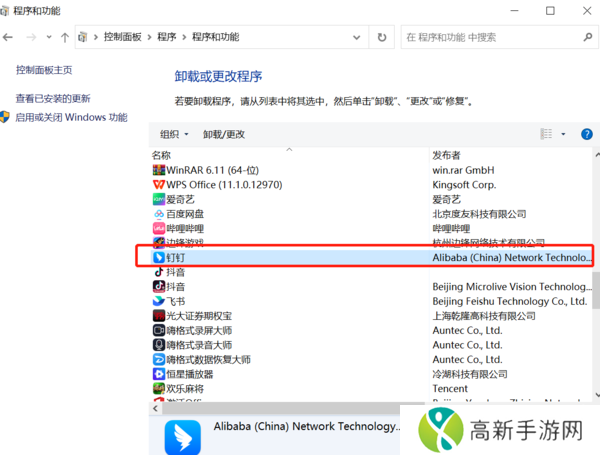Click the large DingTalk icon in details pane

(x=183, y=437)
